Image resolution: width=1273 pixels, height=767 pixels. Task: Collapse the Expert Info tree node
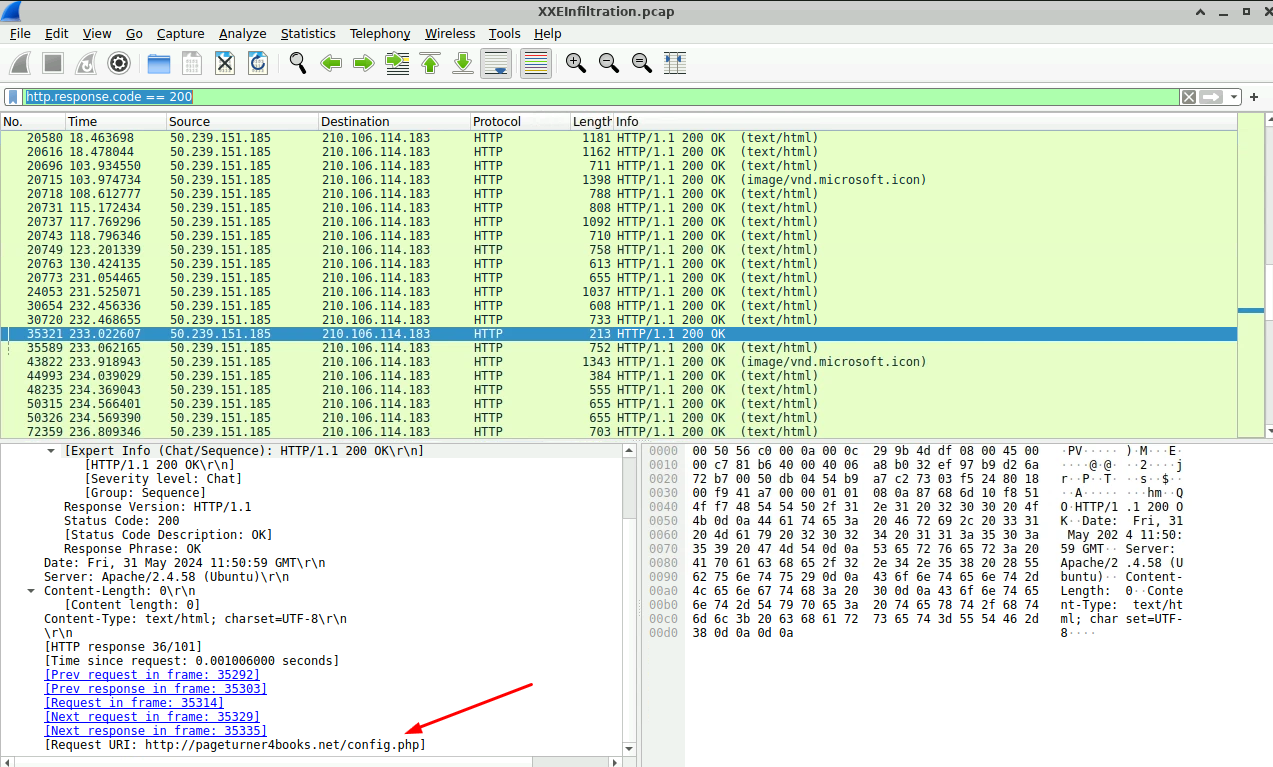[x=52, y=451]
